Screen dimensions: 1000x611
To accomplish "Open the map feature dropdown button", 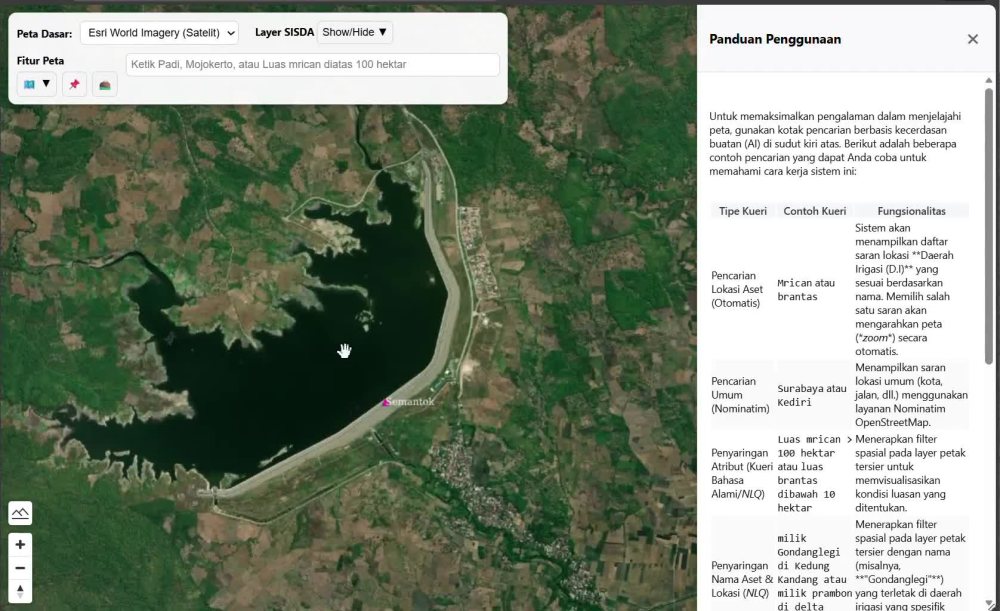I will coord(36,84).
